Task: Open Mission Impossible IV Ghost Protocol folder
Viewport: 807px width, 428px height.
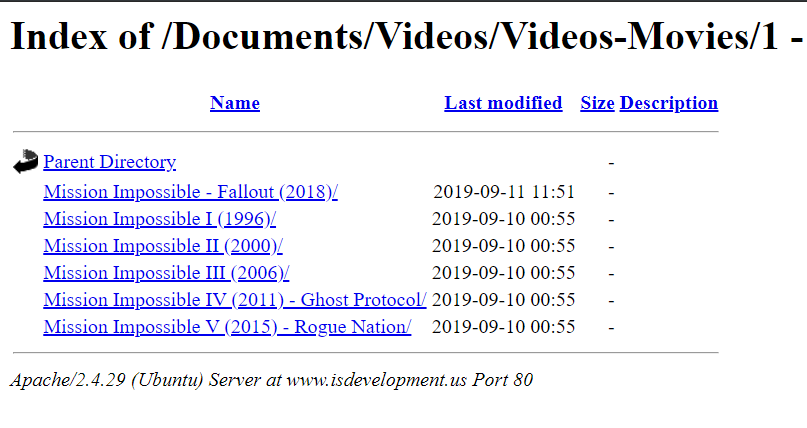Action: 235,300
